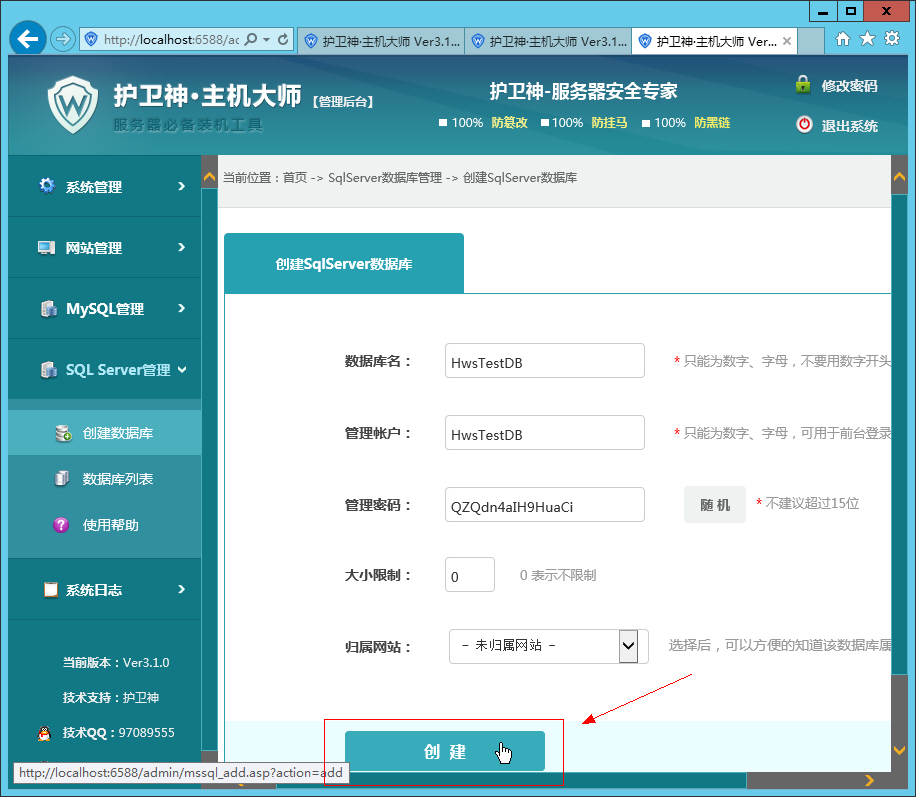Click the 随机 password generator button
Screen dimensions: 916x797
[x=715, y=504]
